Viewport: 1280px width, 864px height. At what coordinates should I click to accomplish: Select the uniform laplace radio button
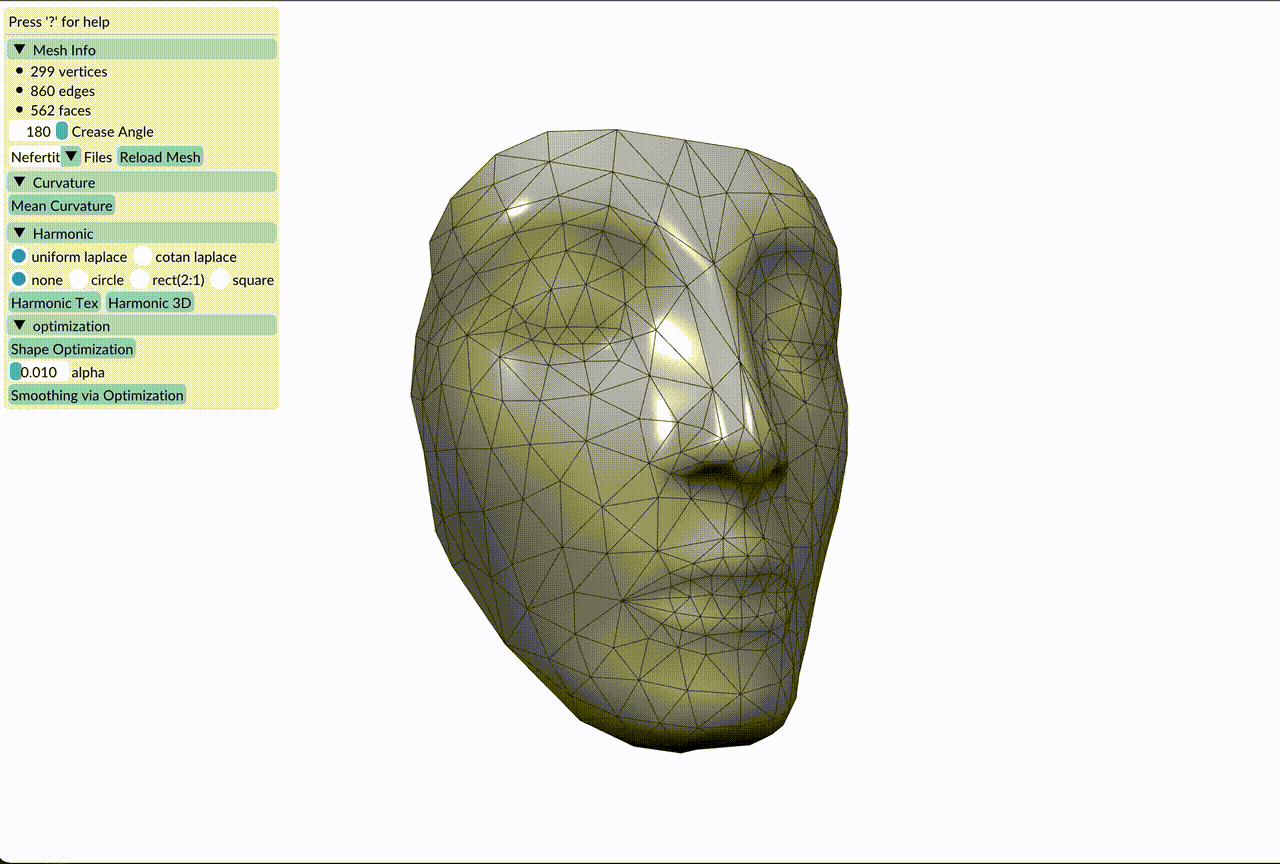click(x=19, y=257)
